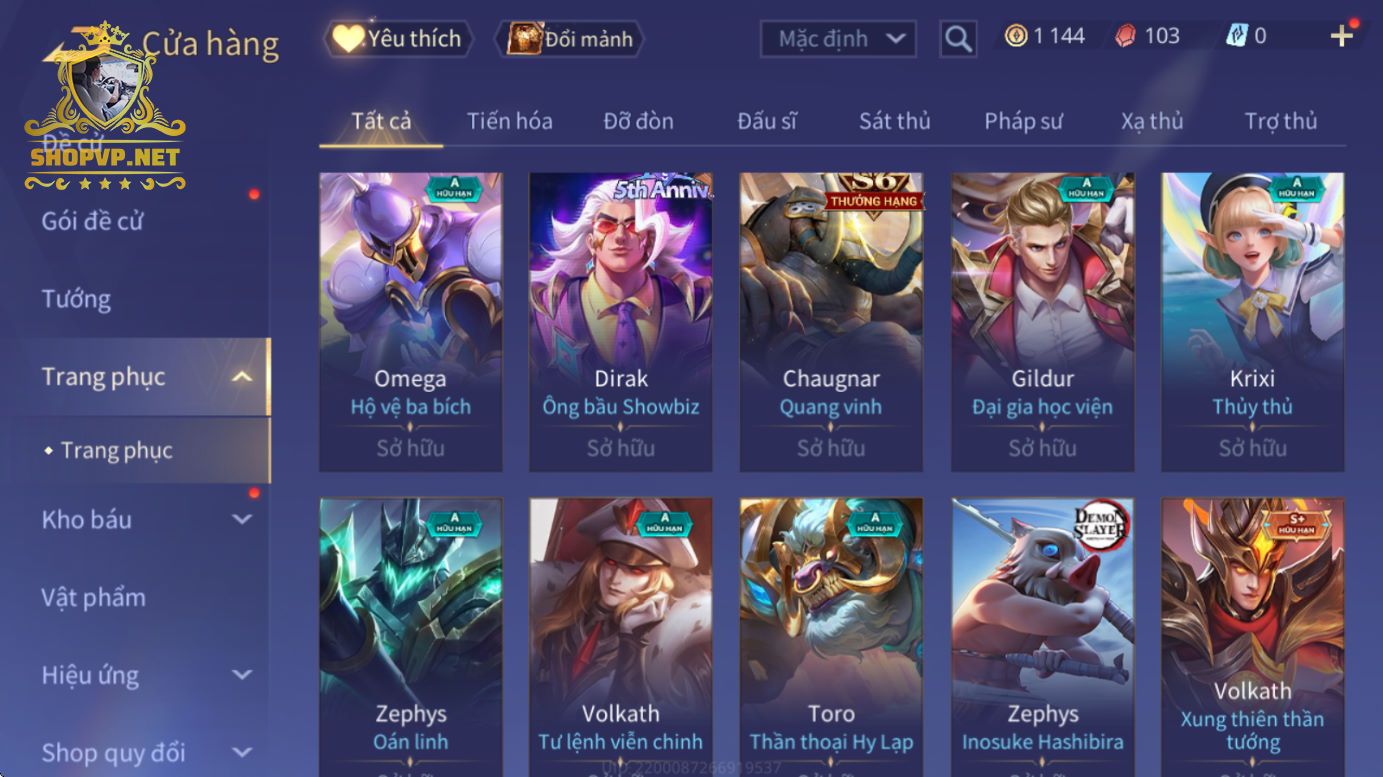Tap the gold coin currency icon
The image size is (1383, 777).
[x=1016, y=36]
